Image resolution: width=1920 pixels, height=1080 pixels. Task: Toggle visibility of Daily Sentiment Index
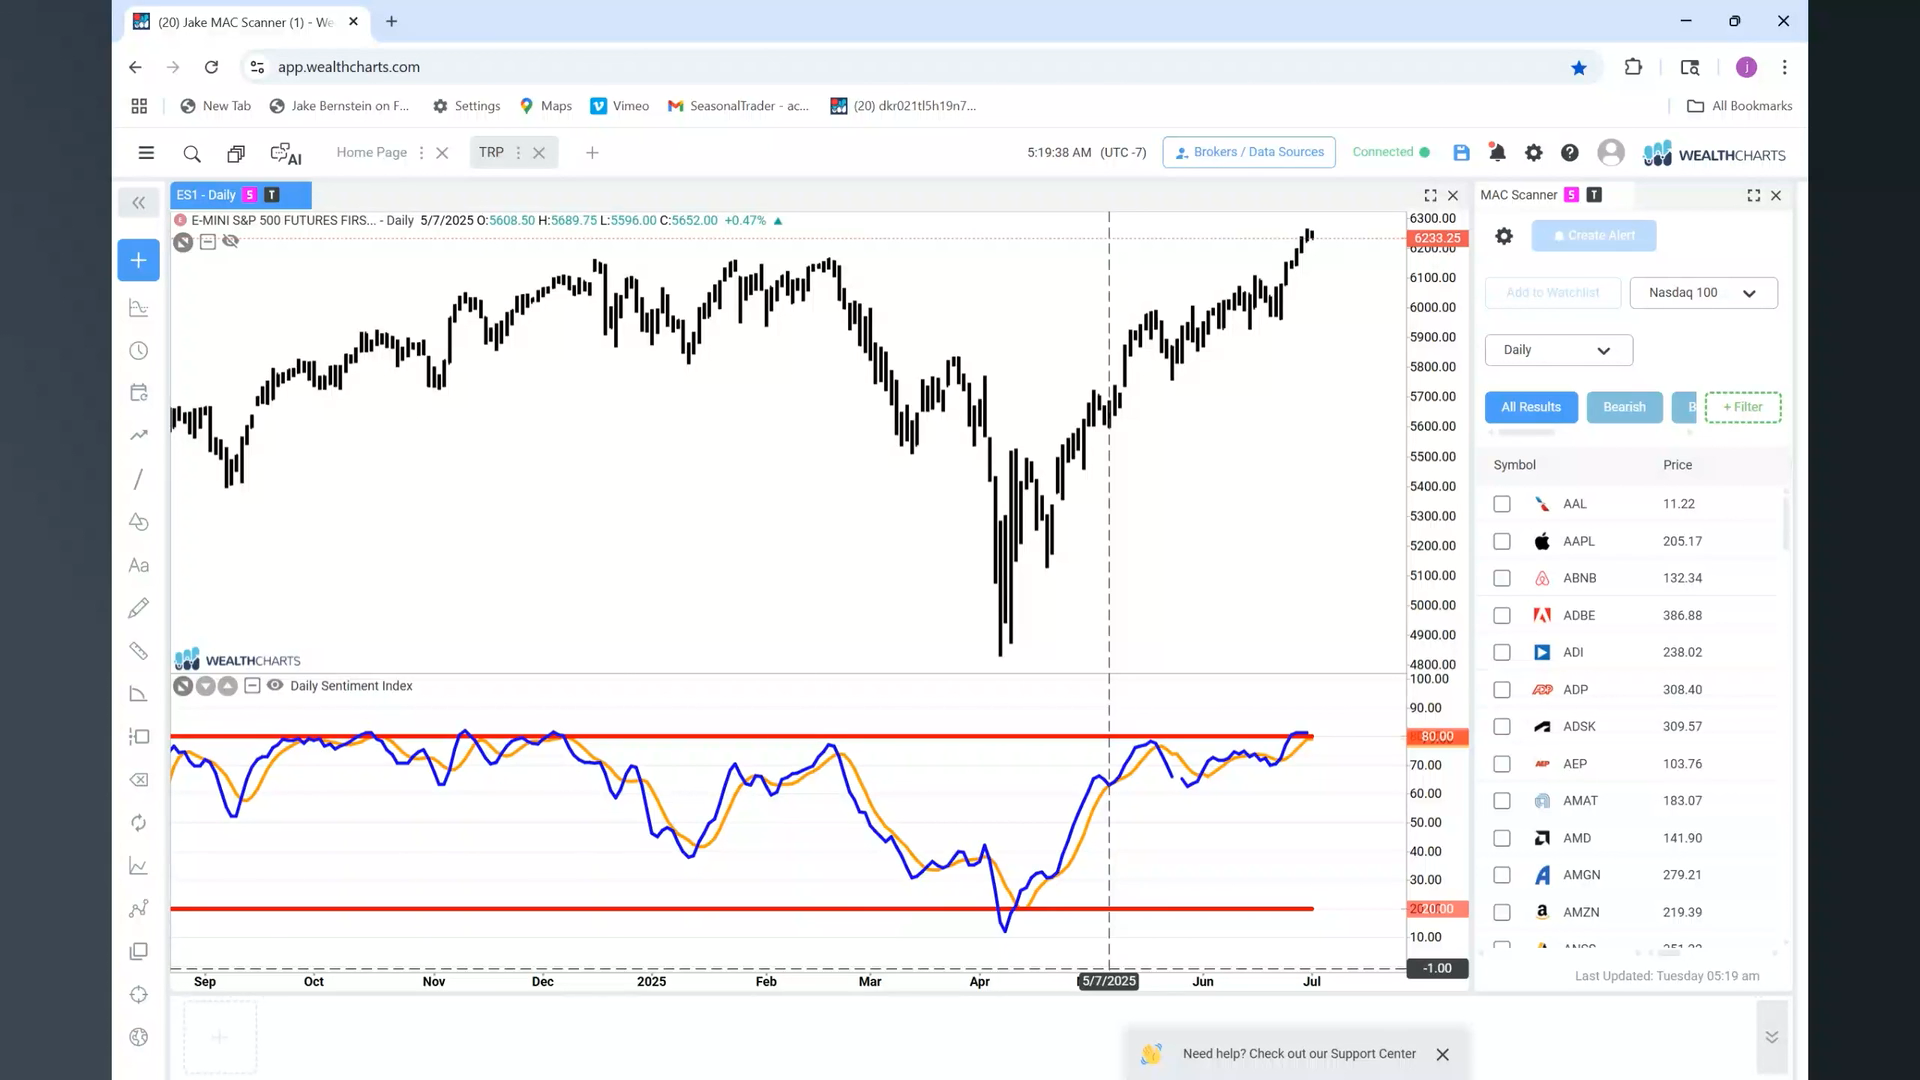pos(275,686)
